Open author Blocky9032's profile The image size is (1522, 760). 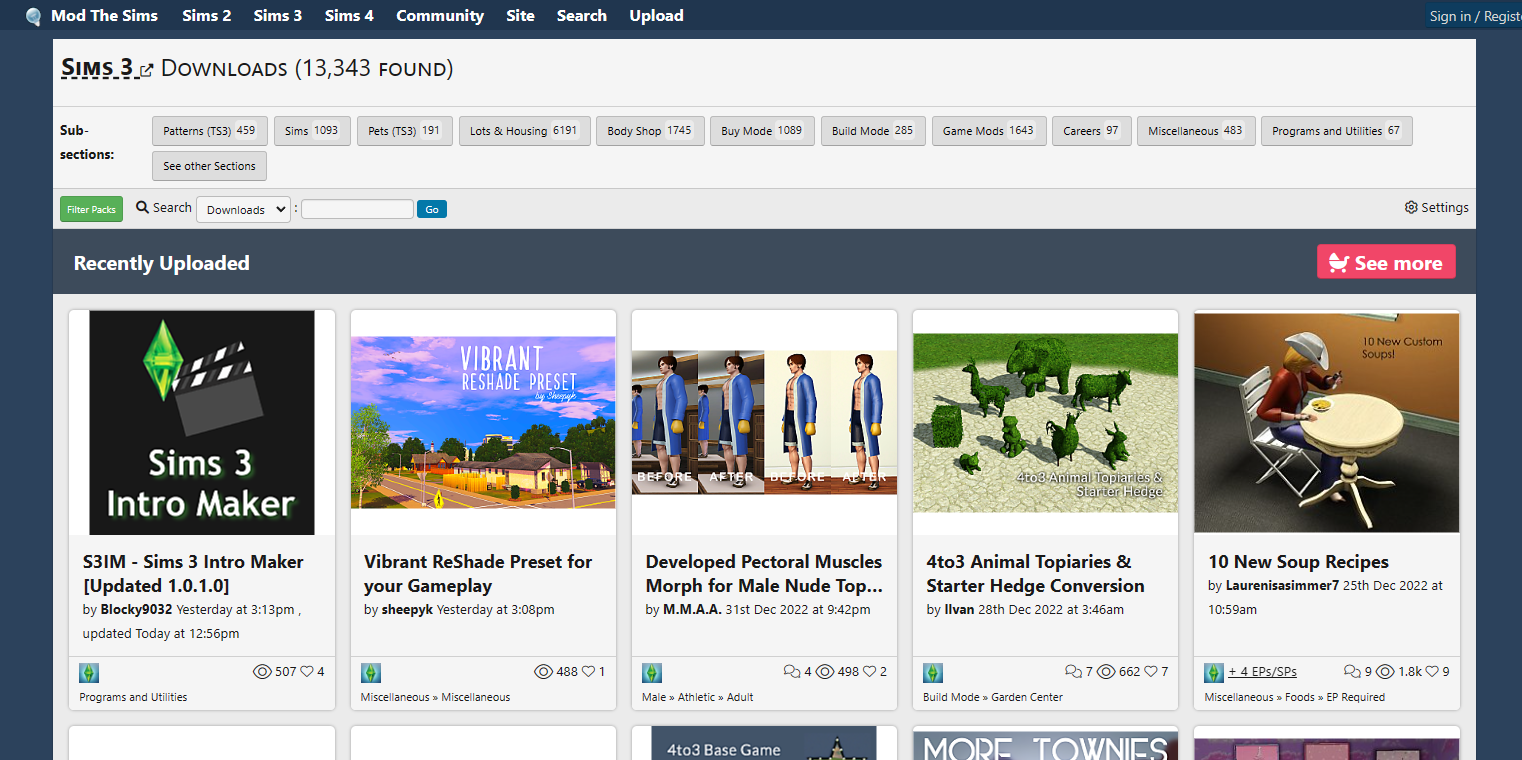click(x=136, y=610)
